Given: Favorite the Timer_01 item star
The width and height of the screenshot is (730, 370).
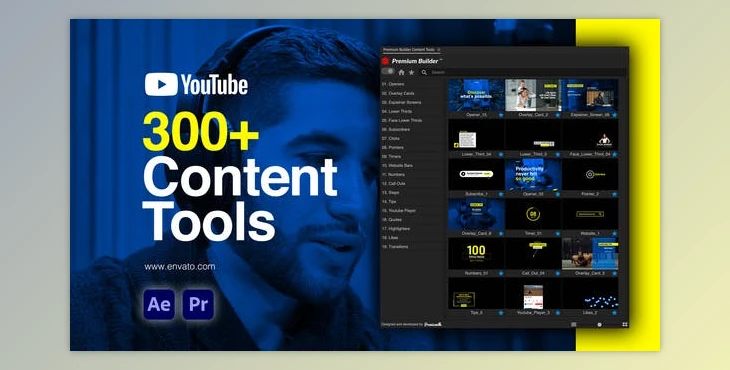Looking at the screenshot, I should pos(558,234).
